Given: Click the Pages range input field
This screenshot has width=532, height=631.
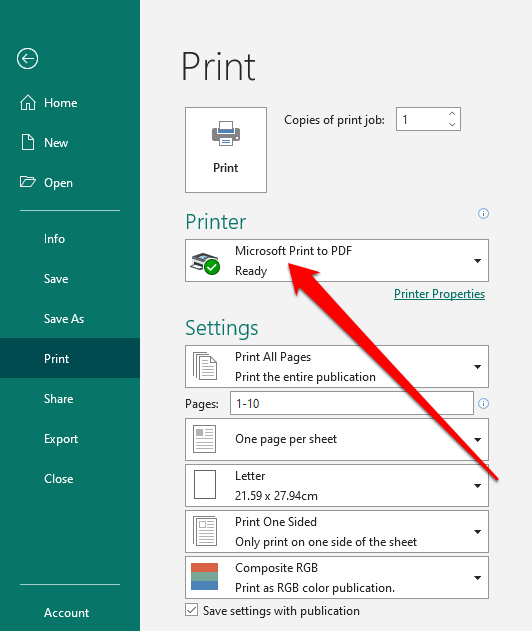Looking at the screenshot, I should point(352,403).
